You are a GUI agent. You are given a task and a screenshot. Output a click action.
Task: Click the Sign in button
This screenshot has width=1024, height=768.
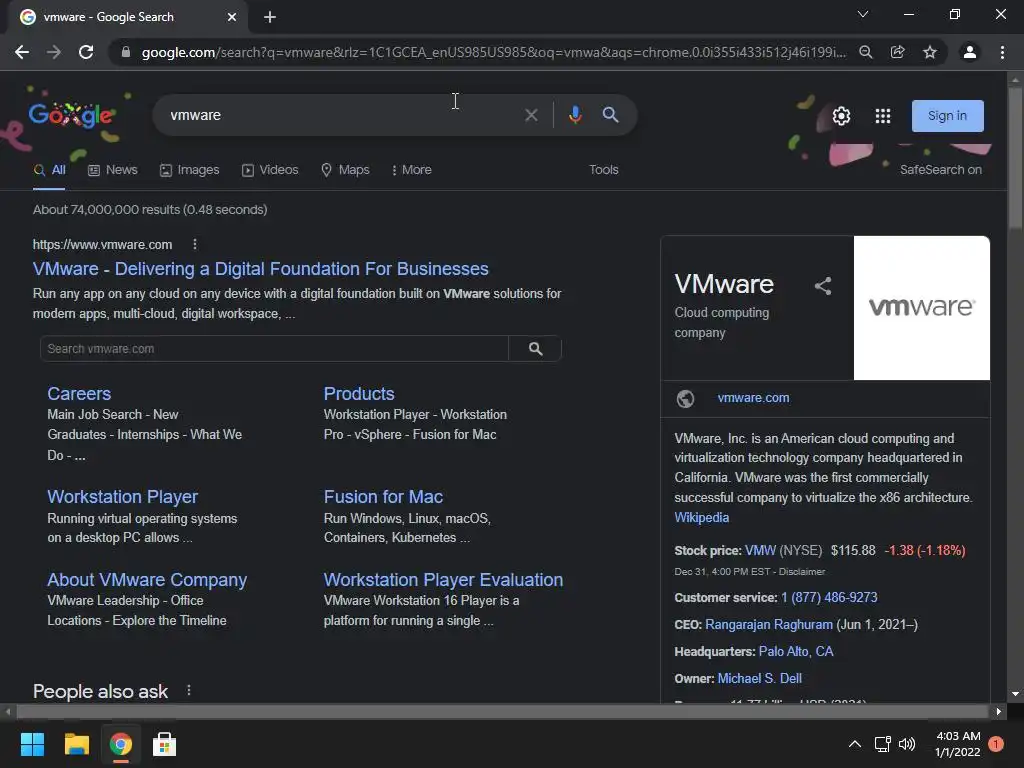pos(948,116)
